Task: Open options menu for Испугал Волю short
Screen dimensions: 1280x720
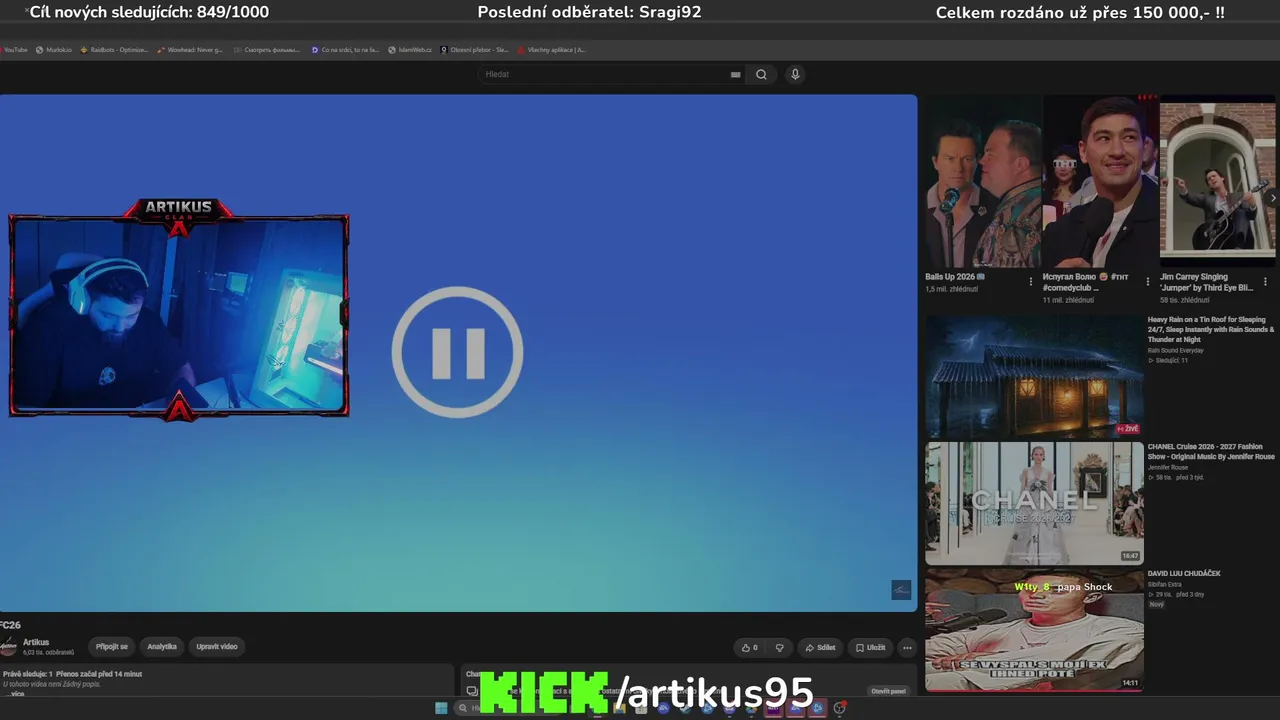Action: pyautogui.click(x=1148, y=282)
